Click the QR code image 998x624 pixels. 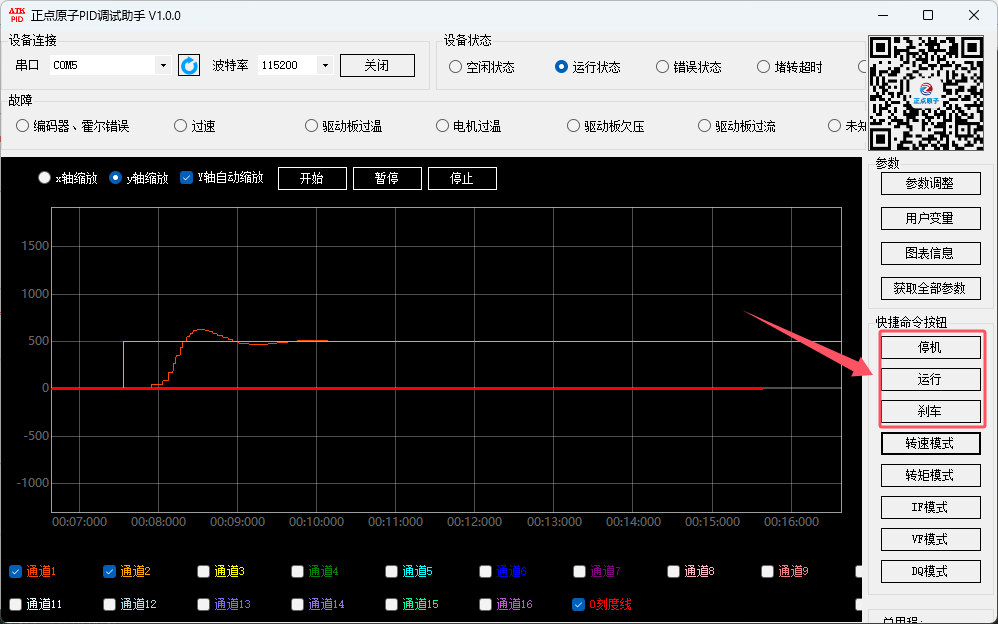(x=926, y=93)
